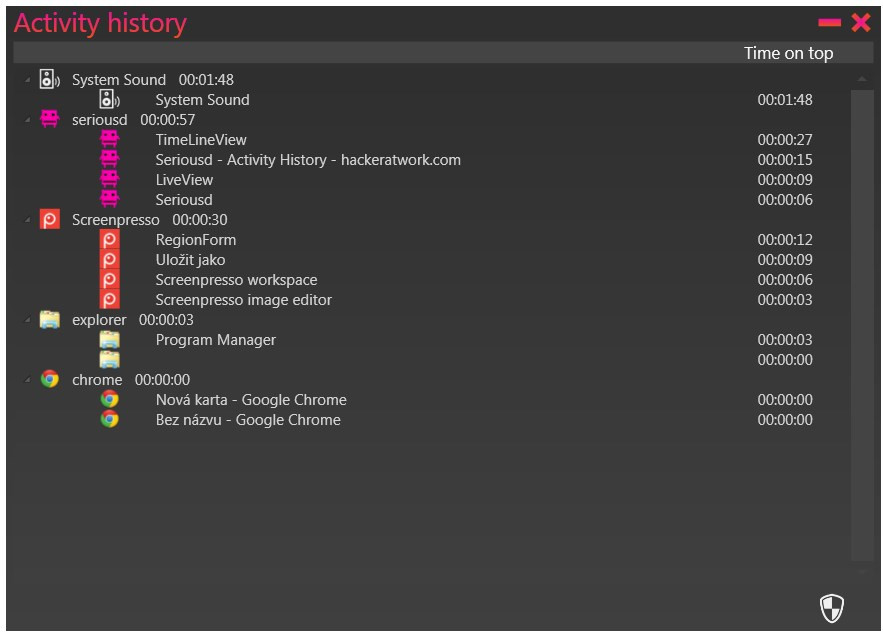Click the red Screenpresso group icon

point(50,219)
